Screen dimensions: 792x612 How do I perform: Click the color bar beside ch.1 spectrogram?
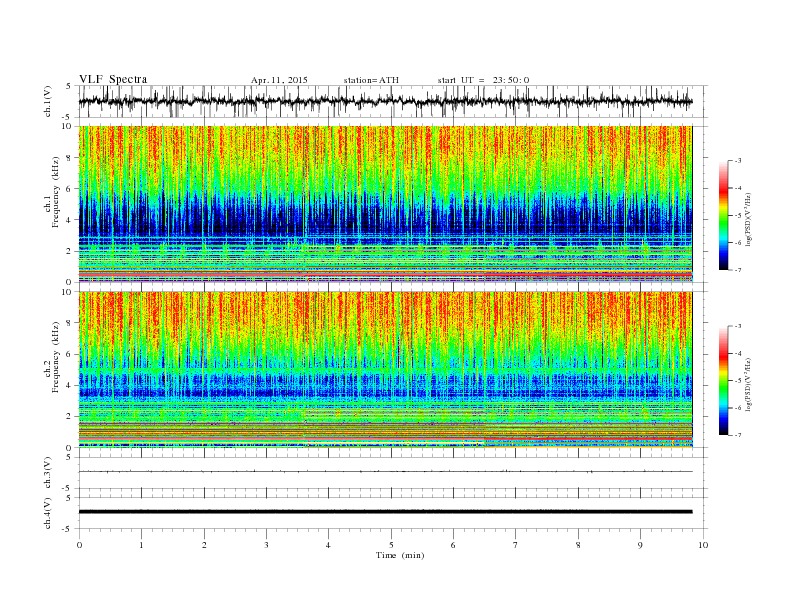coord(723,216)
